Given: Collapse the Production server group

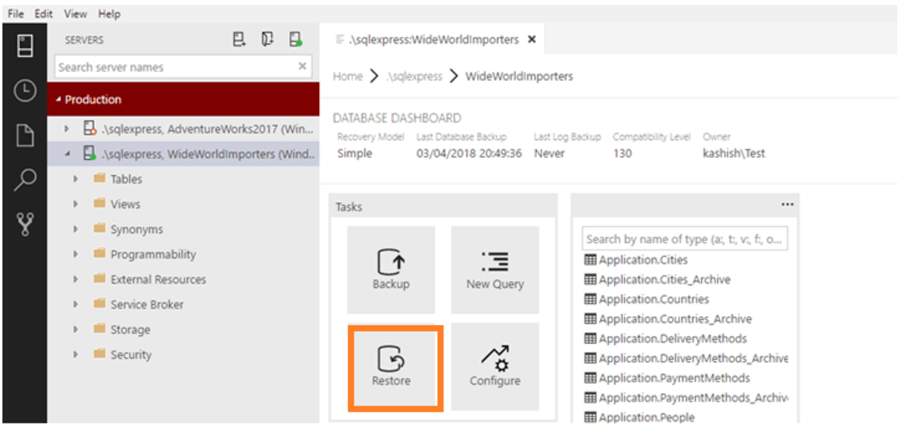Looking at the screenshot, I should pyautogui.click(x=59, y=100).
